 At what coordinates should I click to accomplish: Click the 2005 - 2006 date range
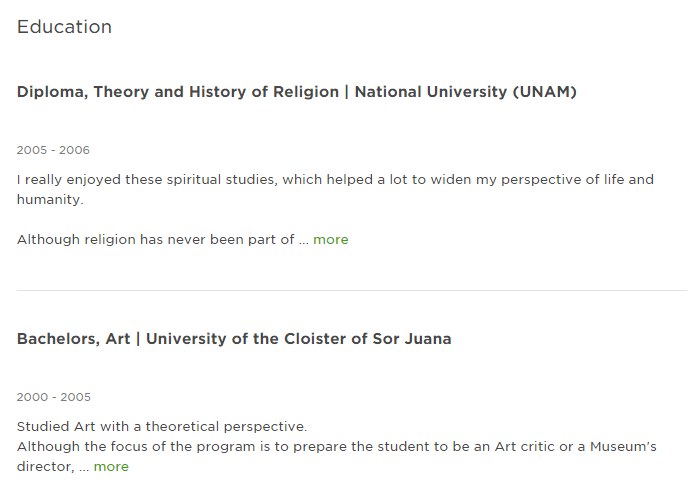[53, 150]
